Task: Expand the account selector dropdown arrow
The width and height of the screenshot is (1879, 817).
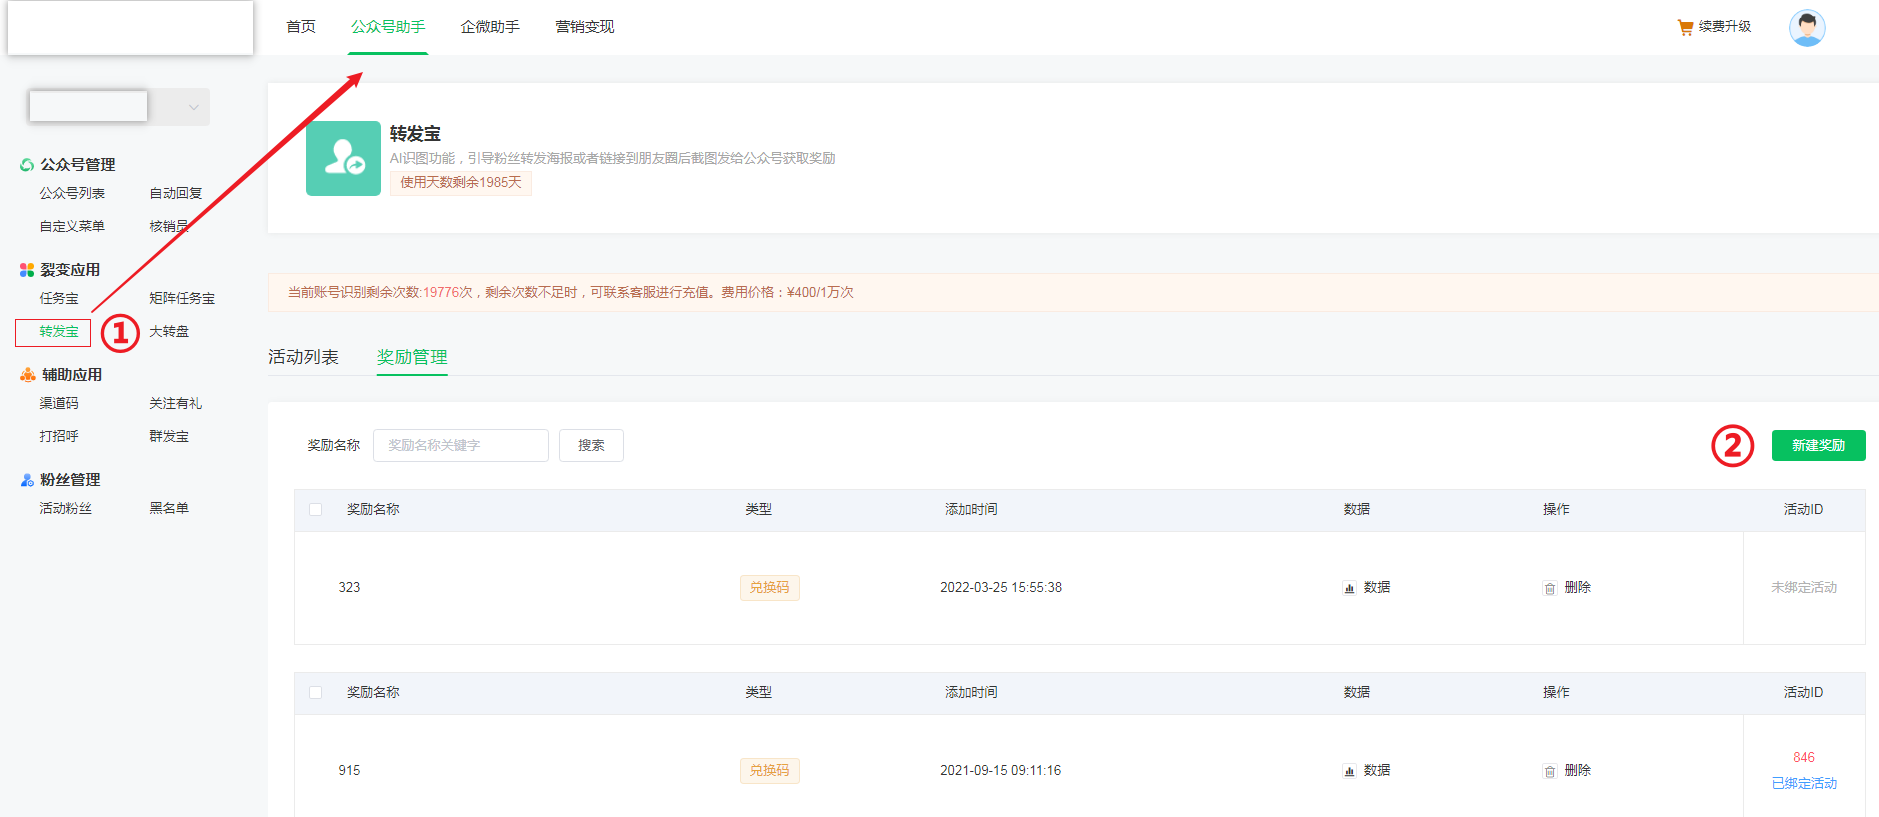Action: (x=193, y=107)
